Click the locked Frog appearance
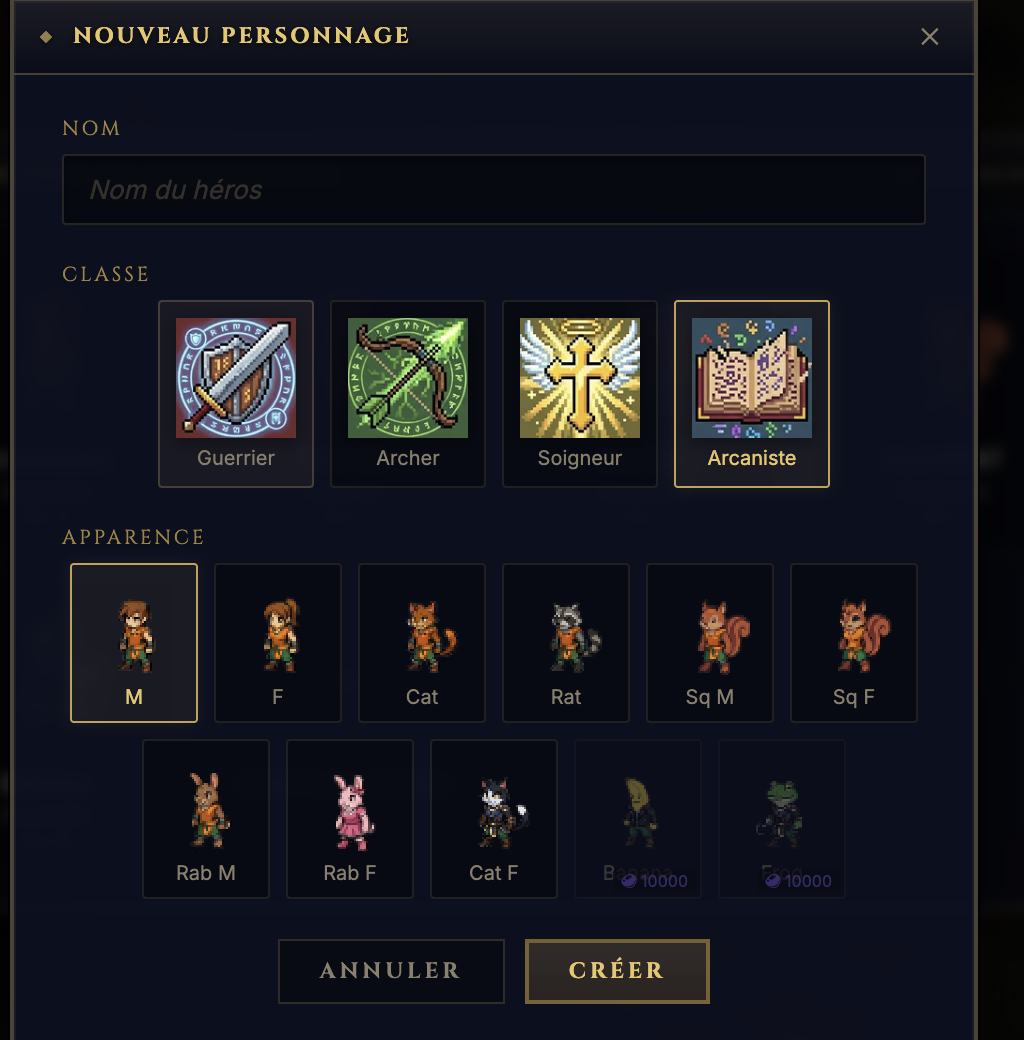 click(782, 812)
